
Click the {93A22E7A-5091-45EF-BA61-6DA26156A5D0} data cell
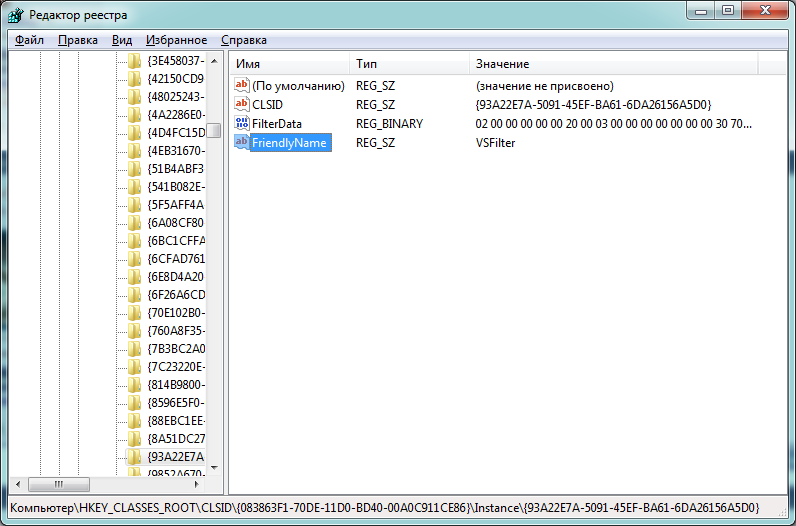(x=593, y=105)
